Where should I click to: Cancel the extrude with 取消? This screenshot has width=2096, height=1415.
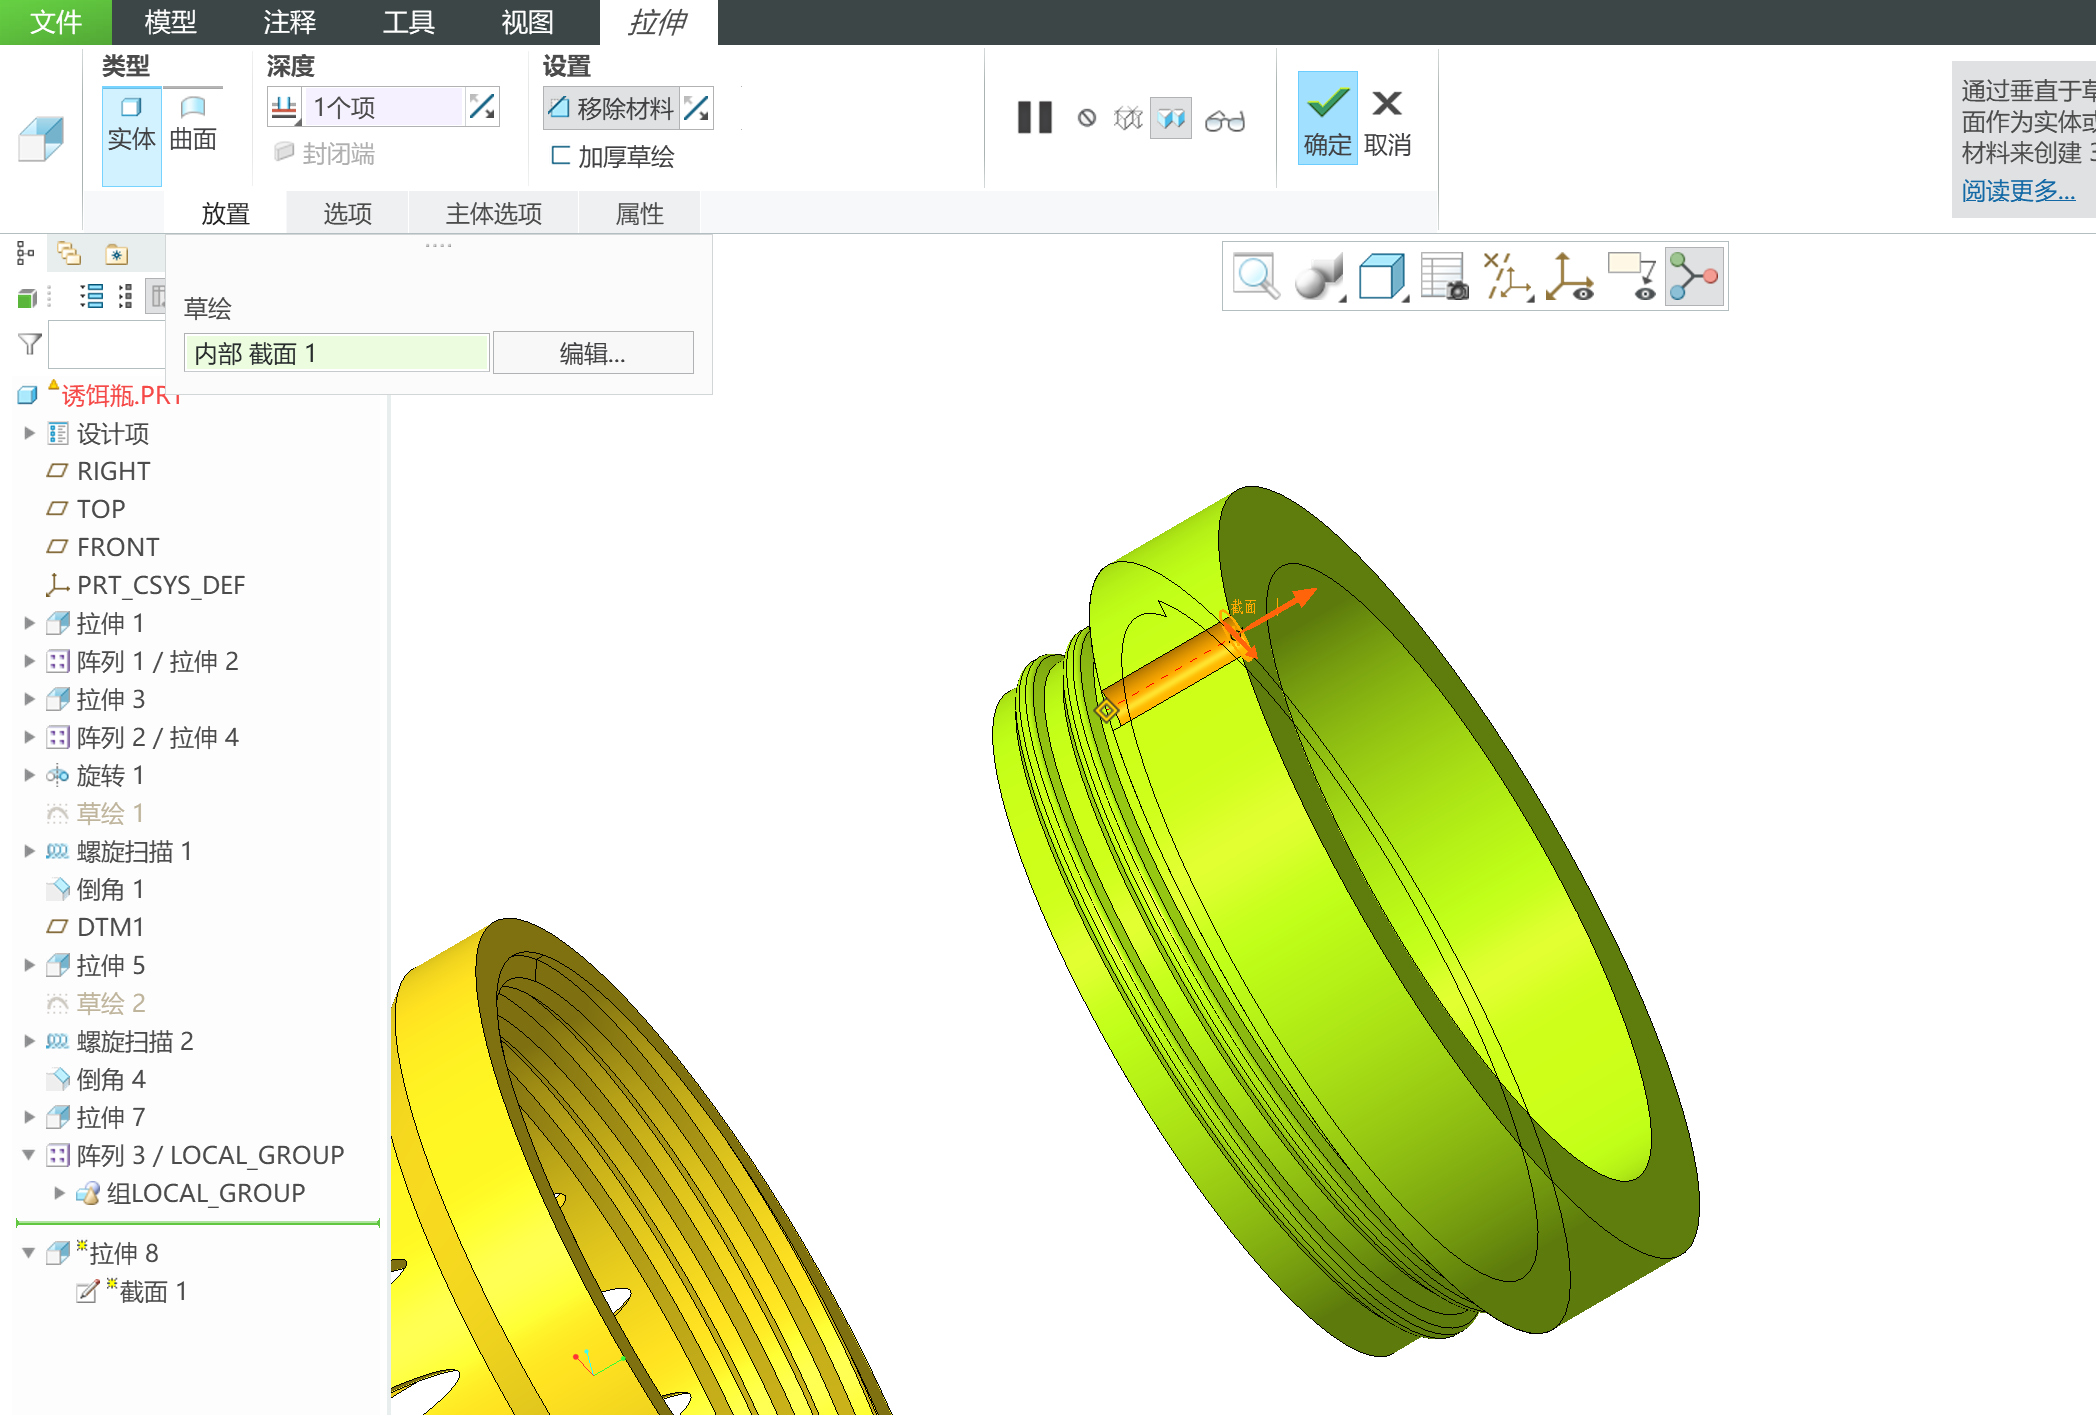[x=1387, y=122]
